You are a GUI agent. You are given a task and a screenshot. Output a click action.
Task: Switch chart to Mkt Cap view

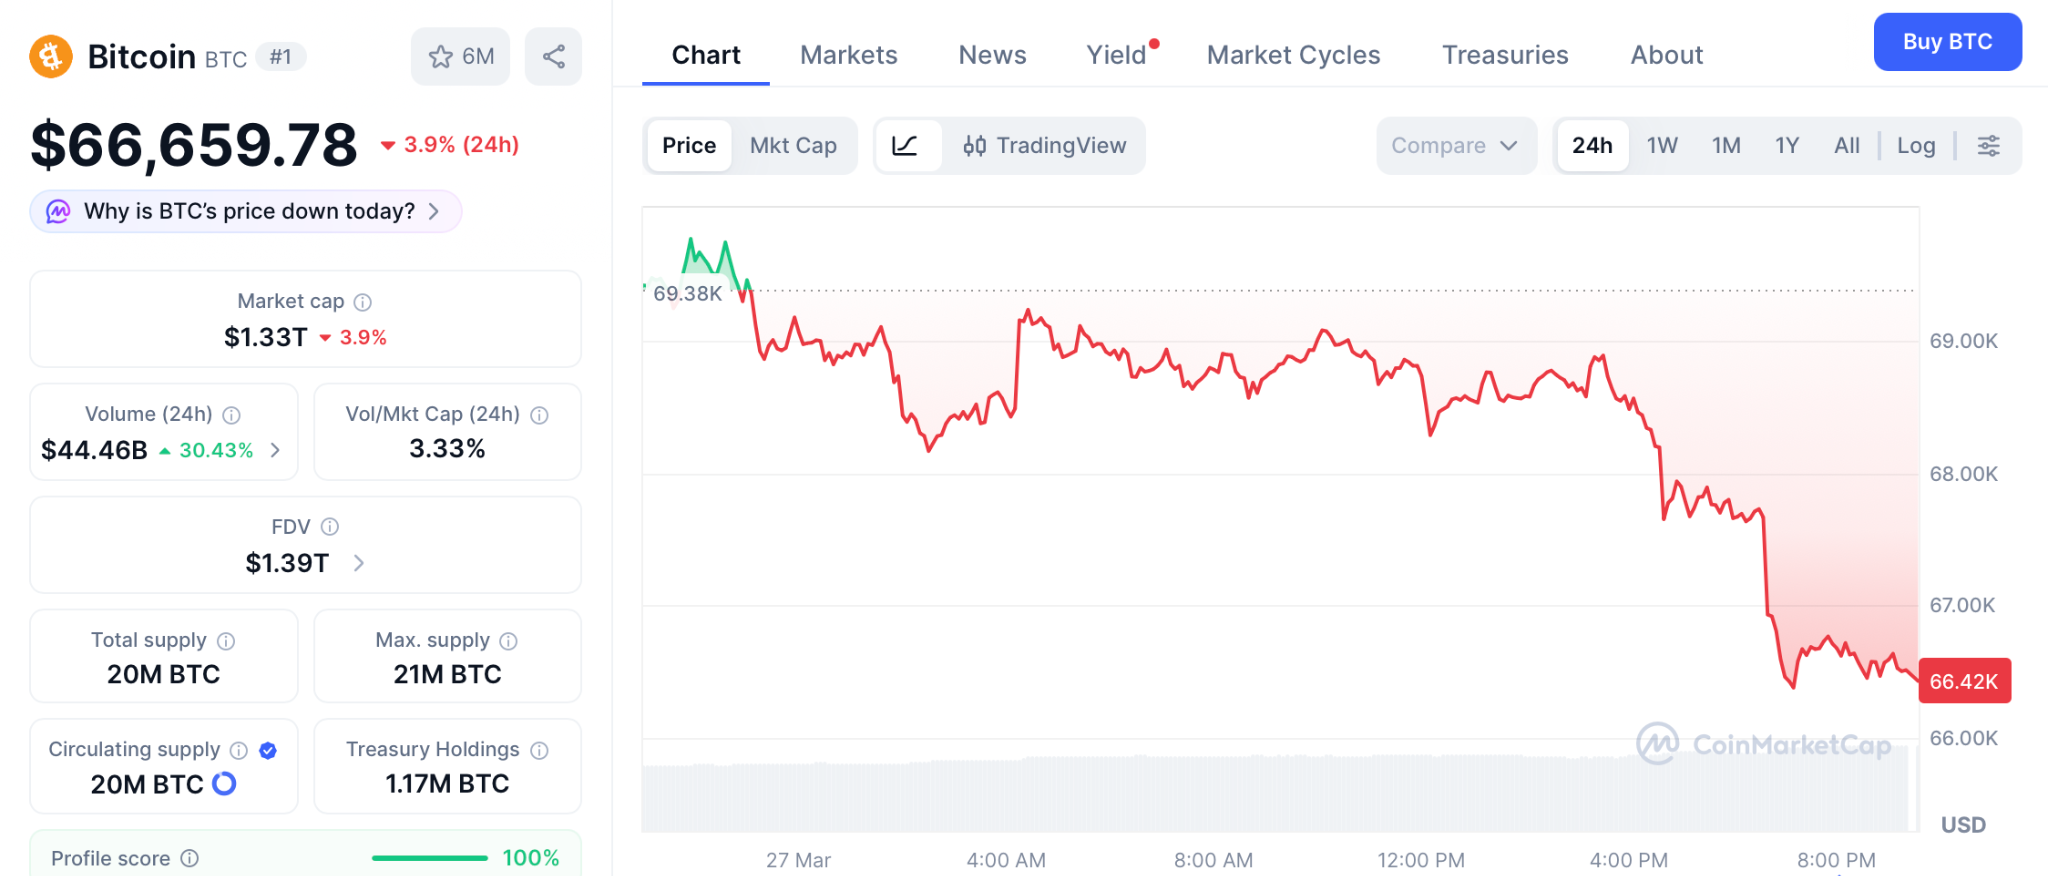[793, 146]
